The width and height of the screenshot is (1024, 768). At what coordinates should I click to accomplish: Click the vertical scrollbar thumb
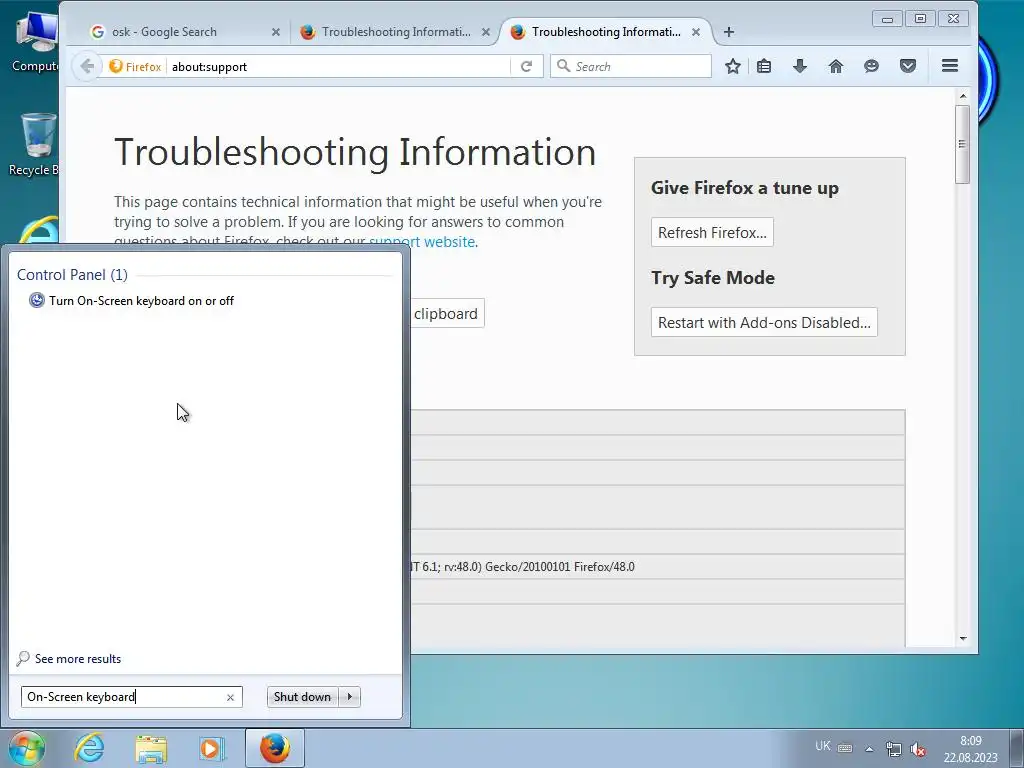[x=963, y=144]
